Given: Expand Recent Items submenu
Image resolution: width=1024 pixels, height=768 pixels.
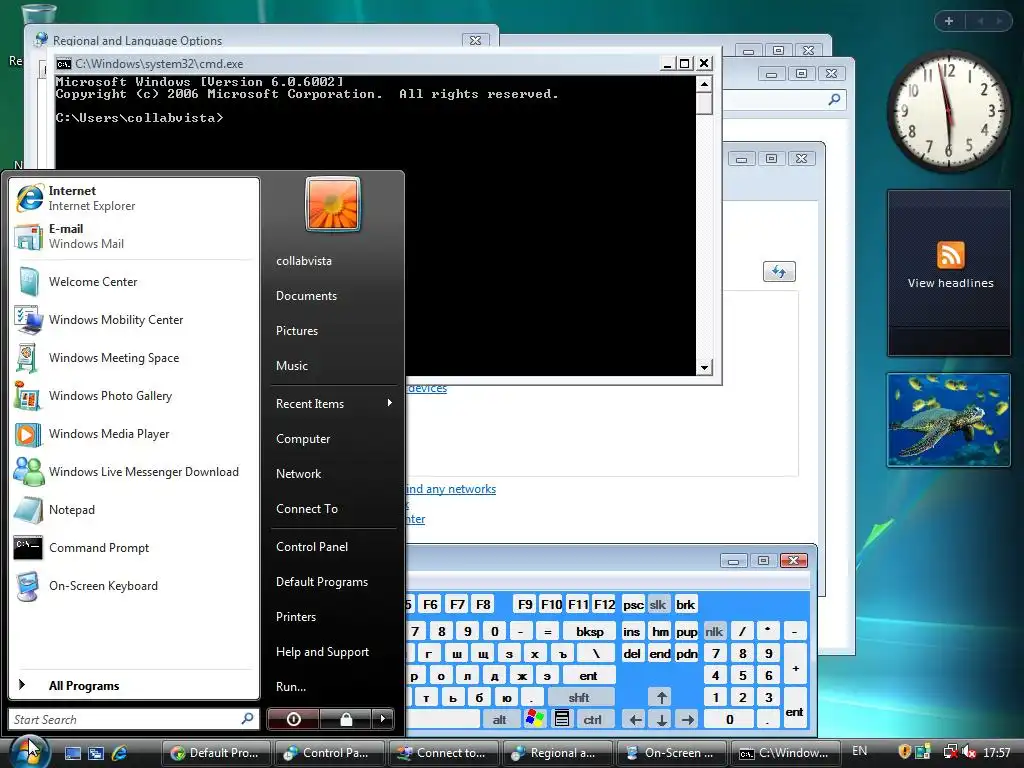Looking at the screenshot, I should (333, 404).
